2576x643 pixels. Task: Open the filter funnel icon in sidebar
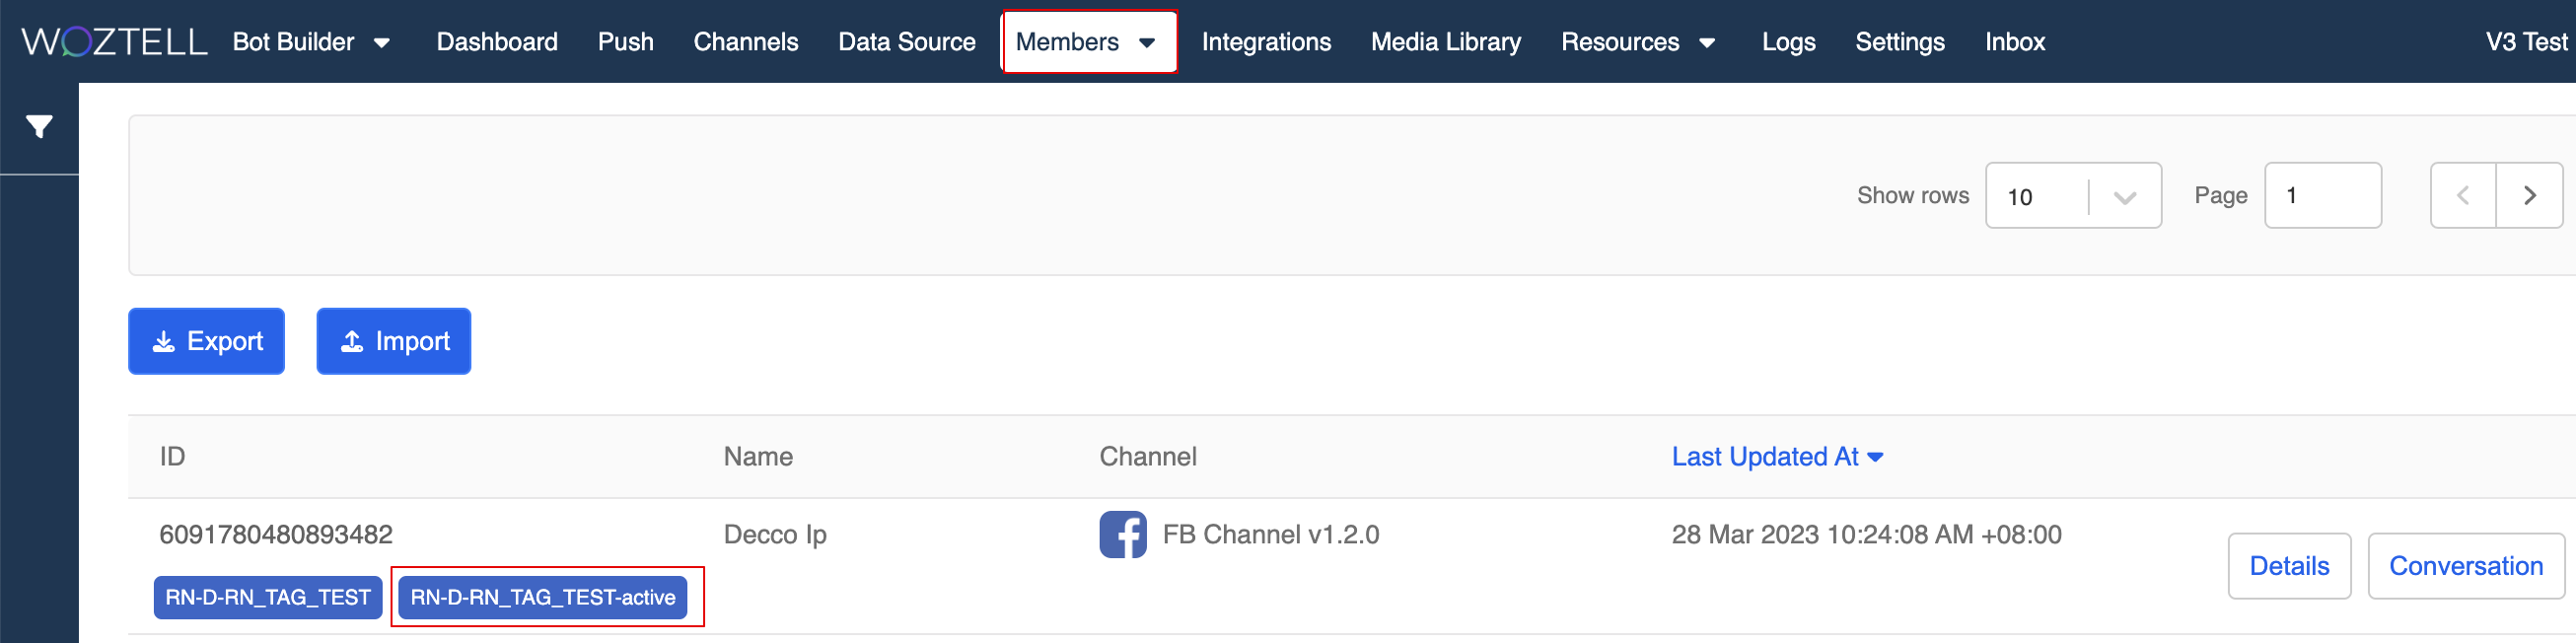[x=39, y=127]
